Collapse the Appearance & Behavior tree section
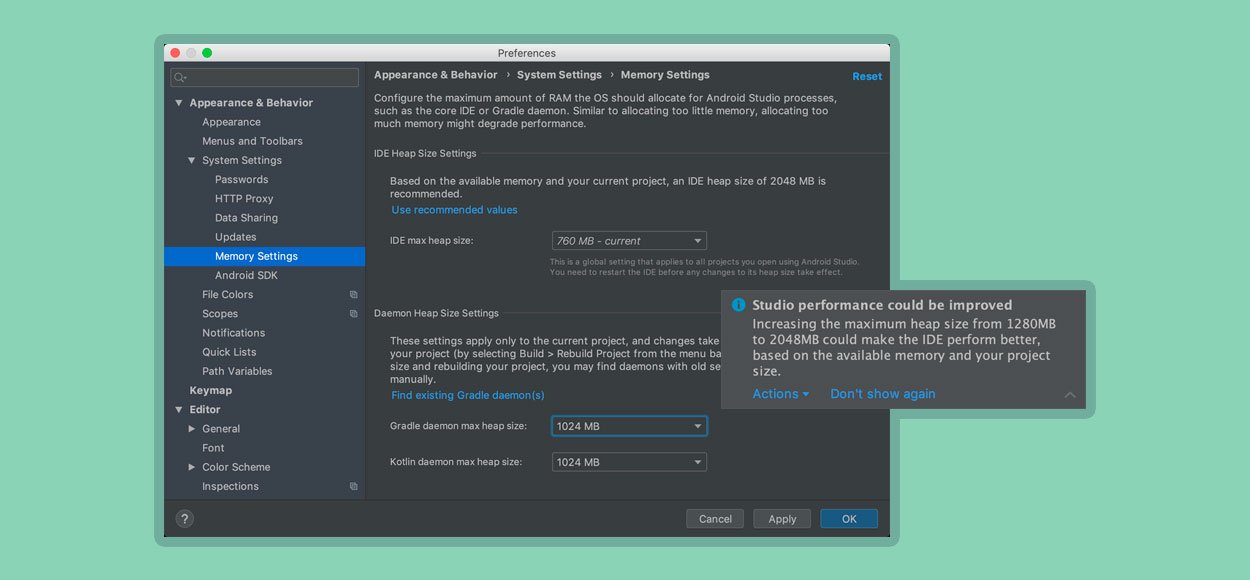This screenshot has width=1250, height=580. 179,103
